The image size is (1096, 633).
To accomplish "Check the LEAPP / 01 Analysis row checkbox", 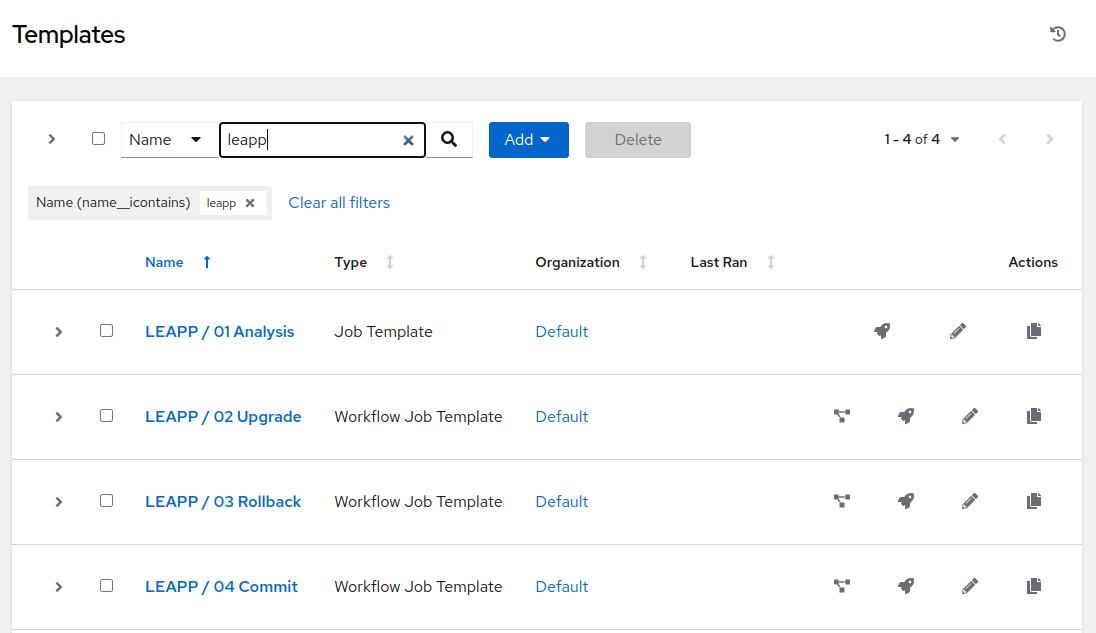I will tap(106, 330).
